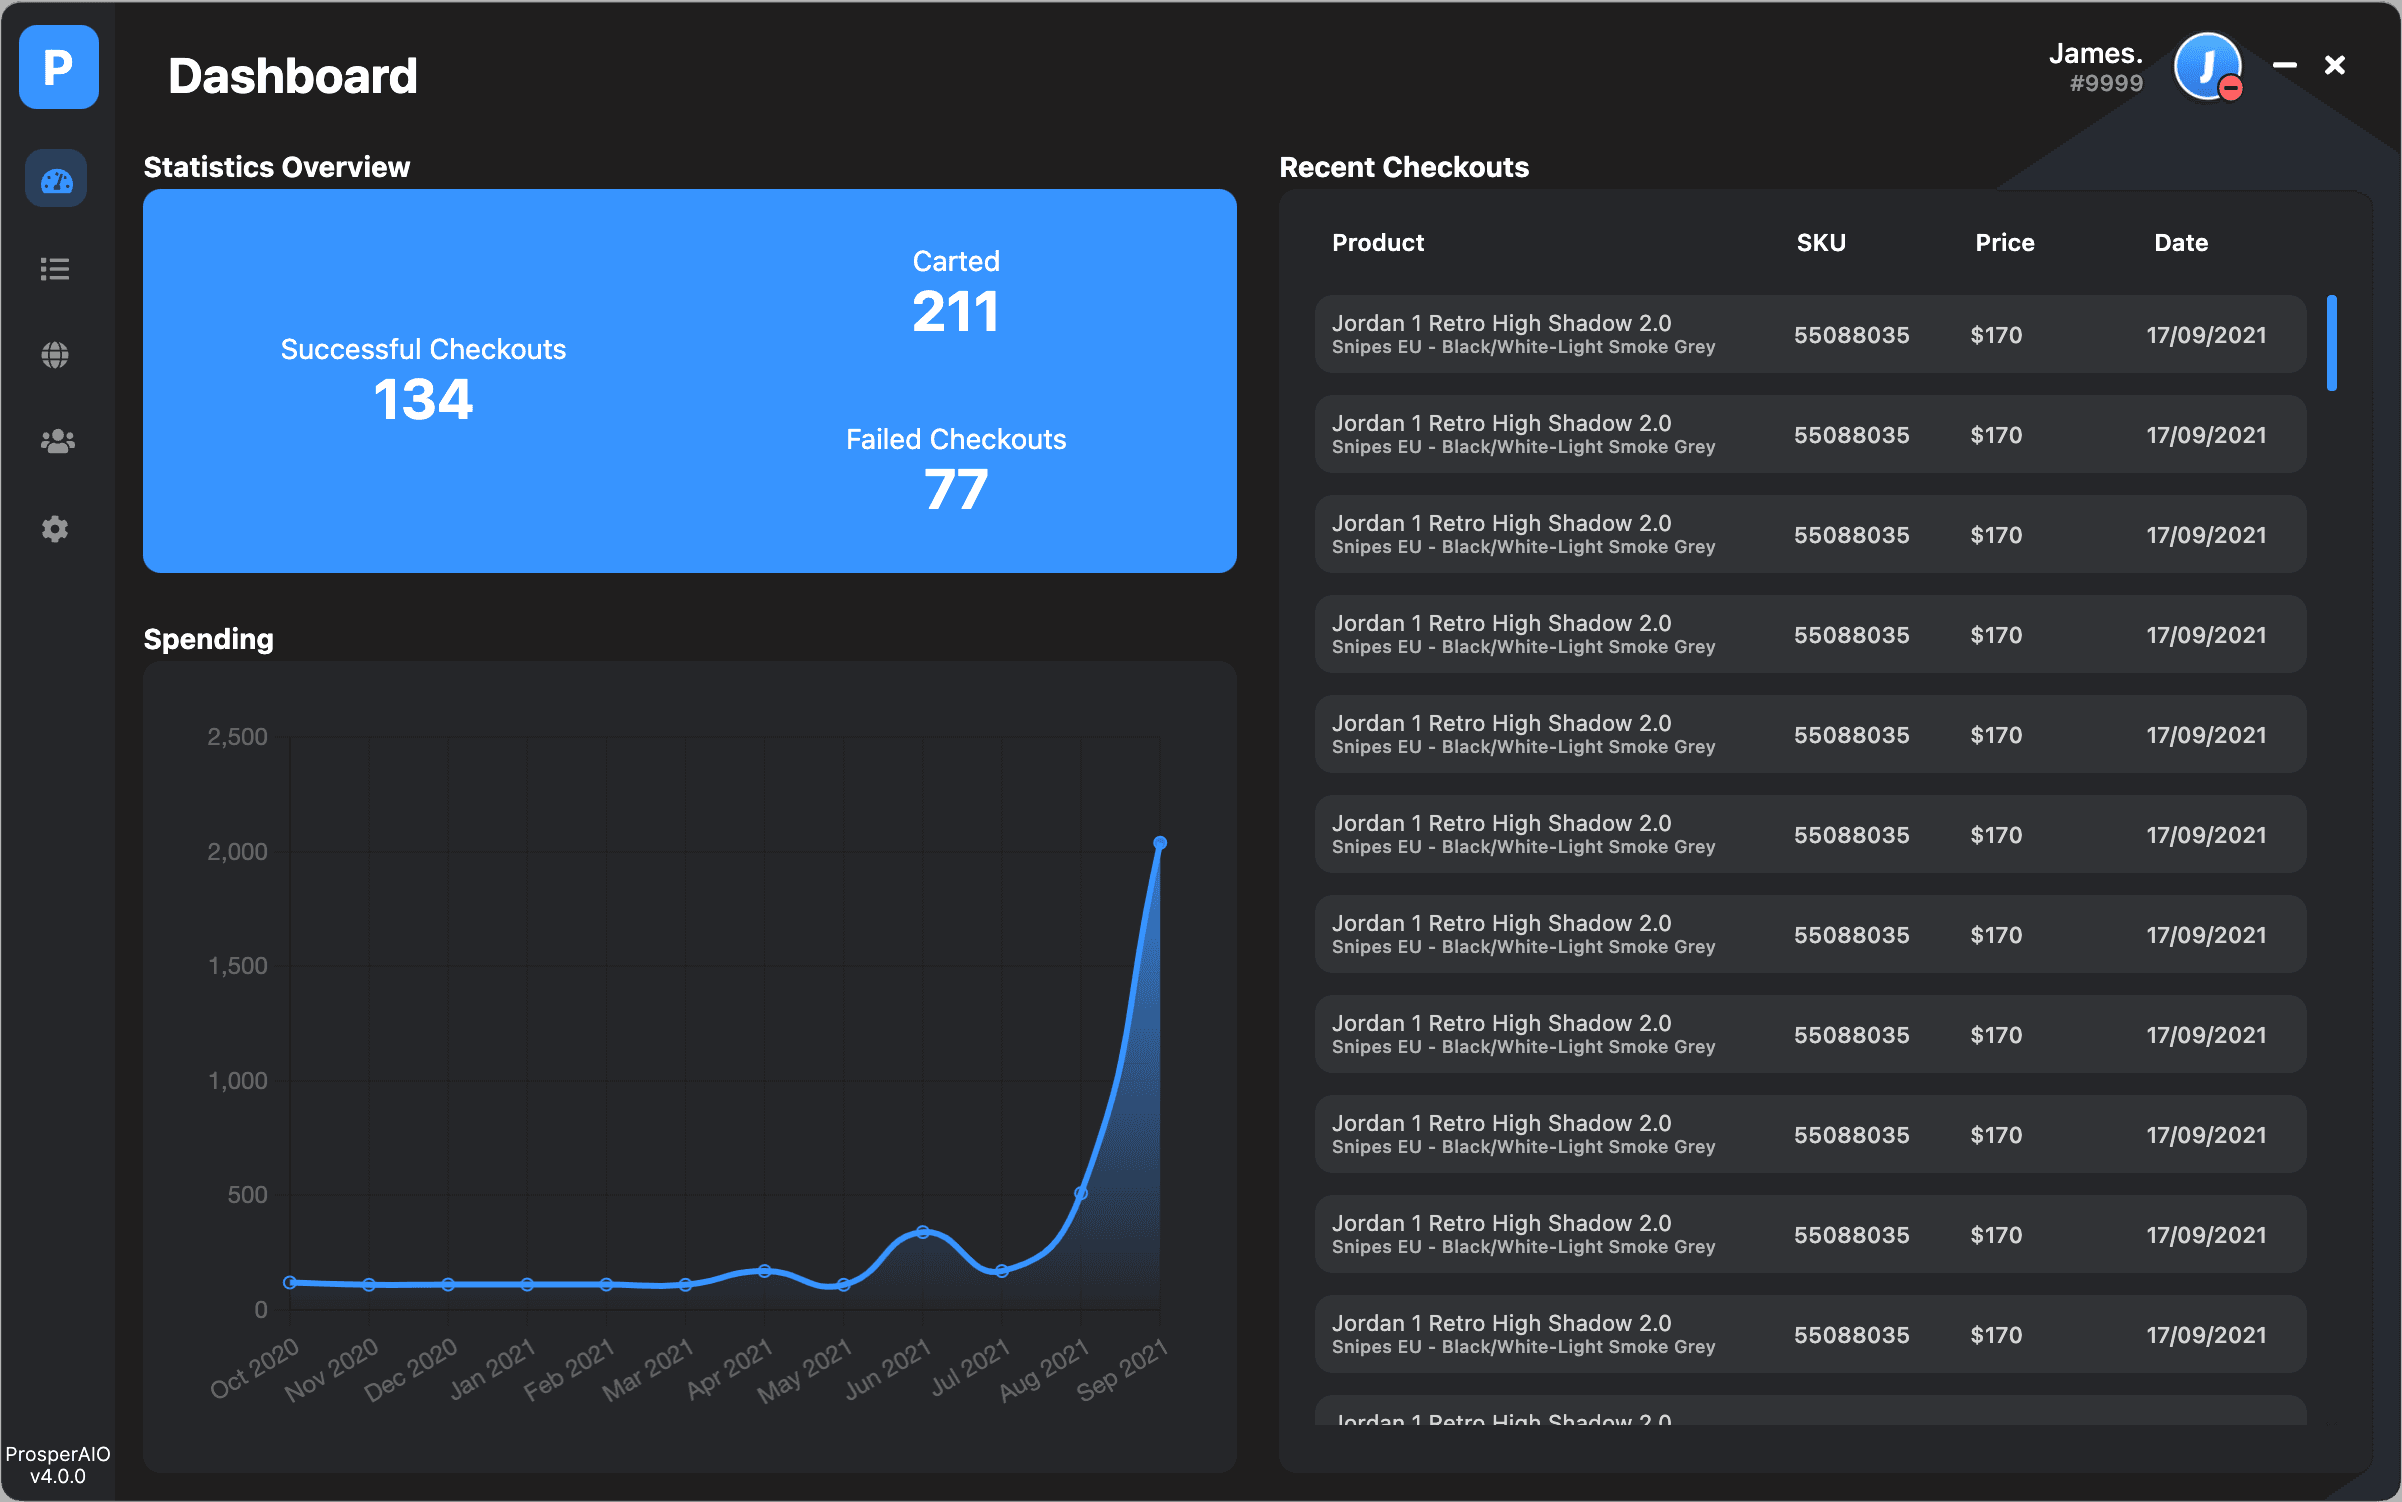Click the Sep 2021 spending data point
This screenshot has height=1502, width=2402.
click(1160, 843)
